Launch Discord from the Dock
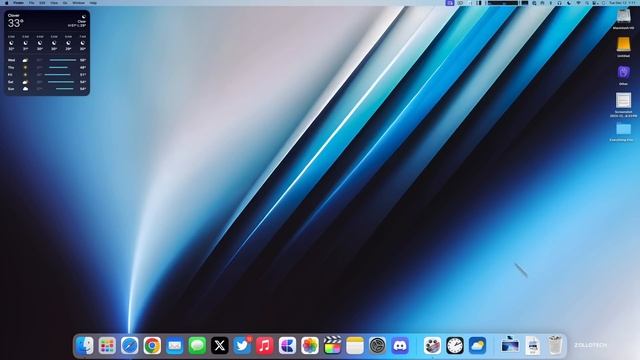The width and height of the screenshot is (640, 360). (400, 346)
